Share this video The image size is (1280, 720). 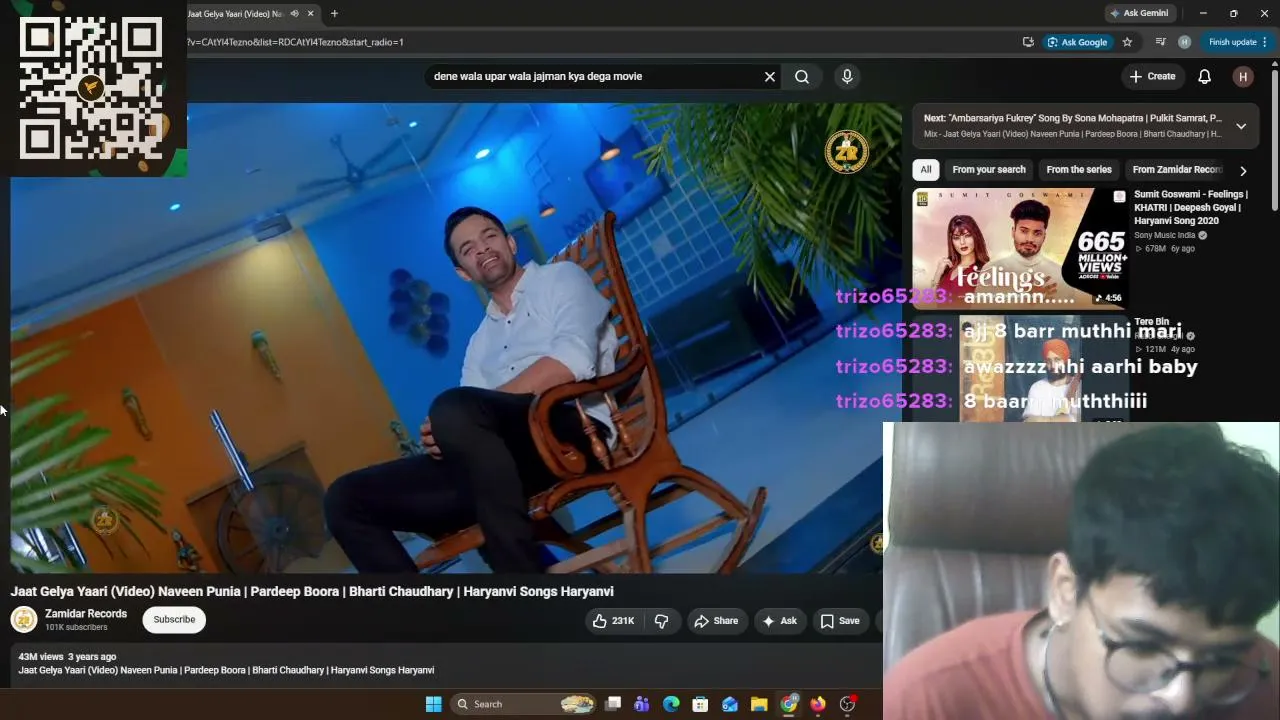click(716, 621)
